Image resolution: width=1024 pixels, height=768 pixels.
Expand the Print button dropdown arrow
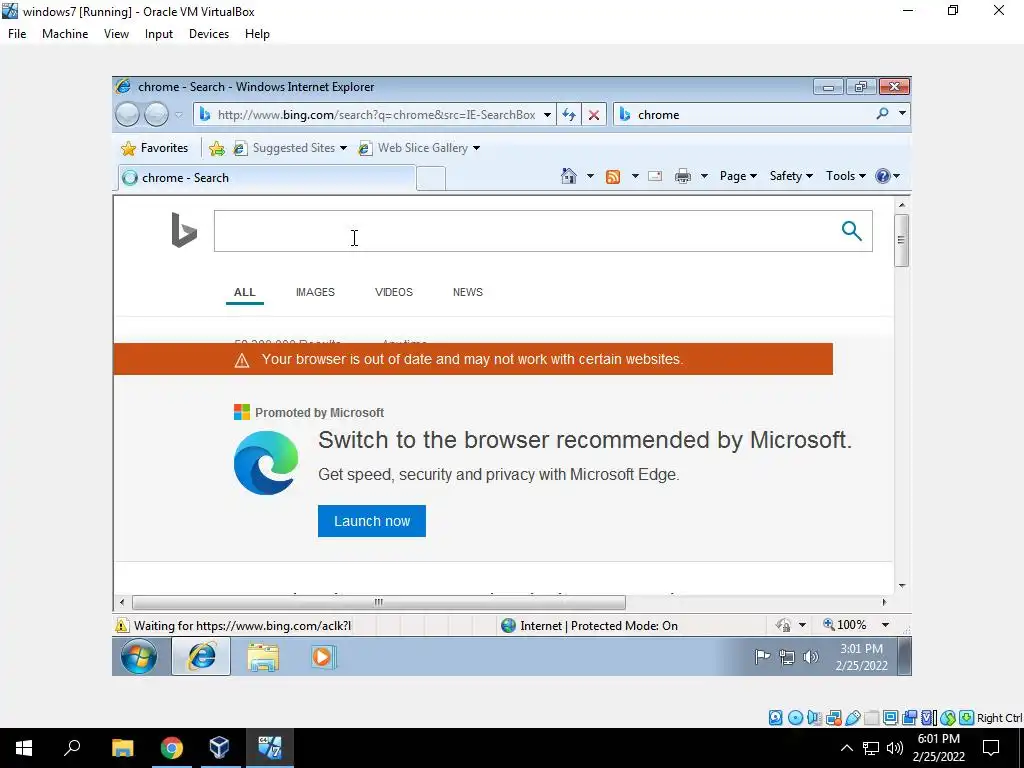(x=704, y=176)
